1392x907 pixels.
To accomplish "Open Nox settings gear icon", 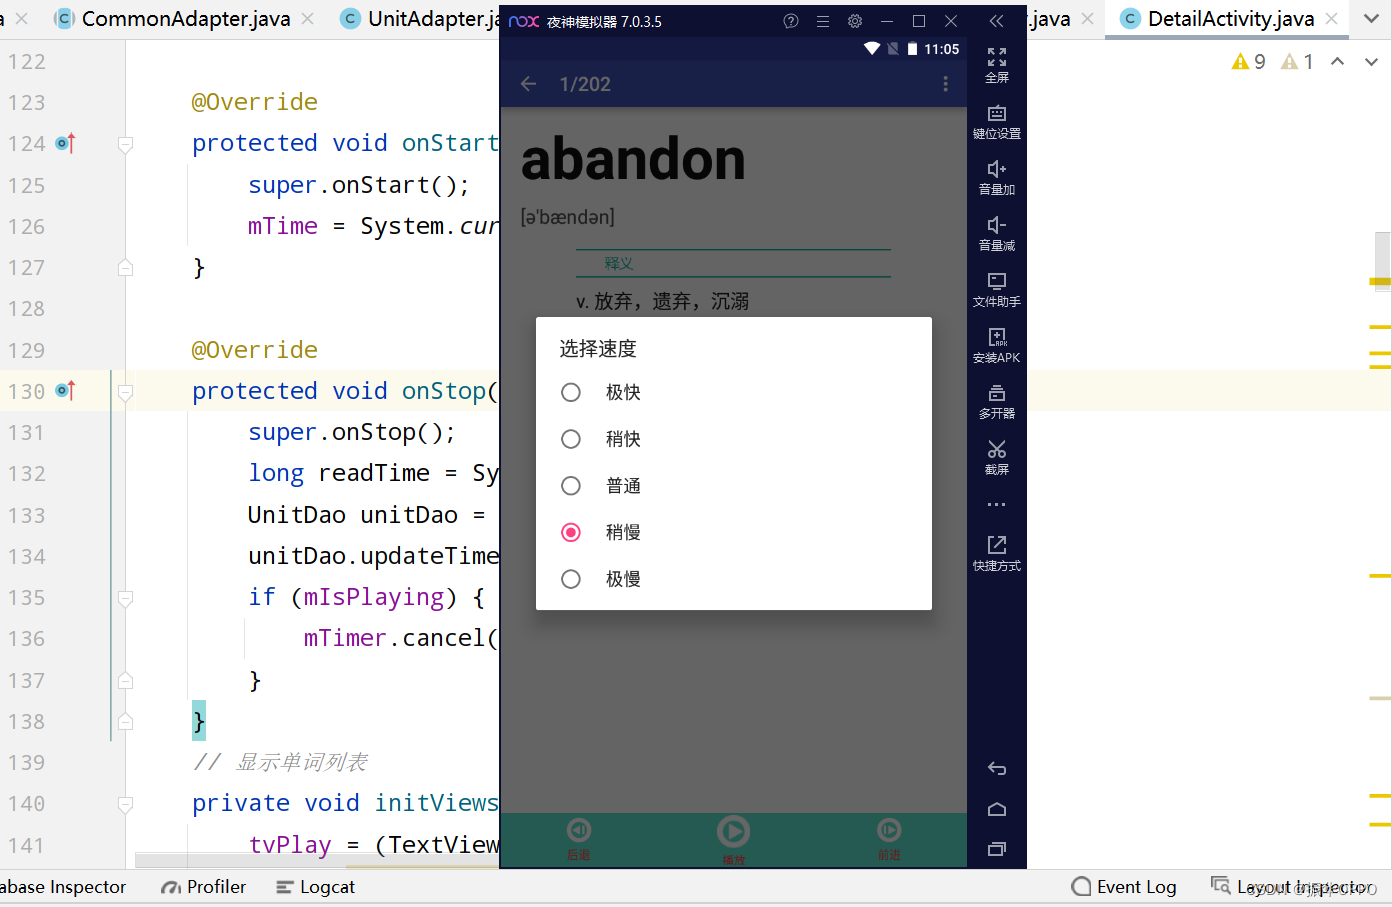I will pos(855,21).
